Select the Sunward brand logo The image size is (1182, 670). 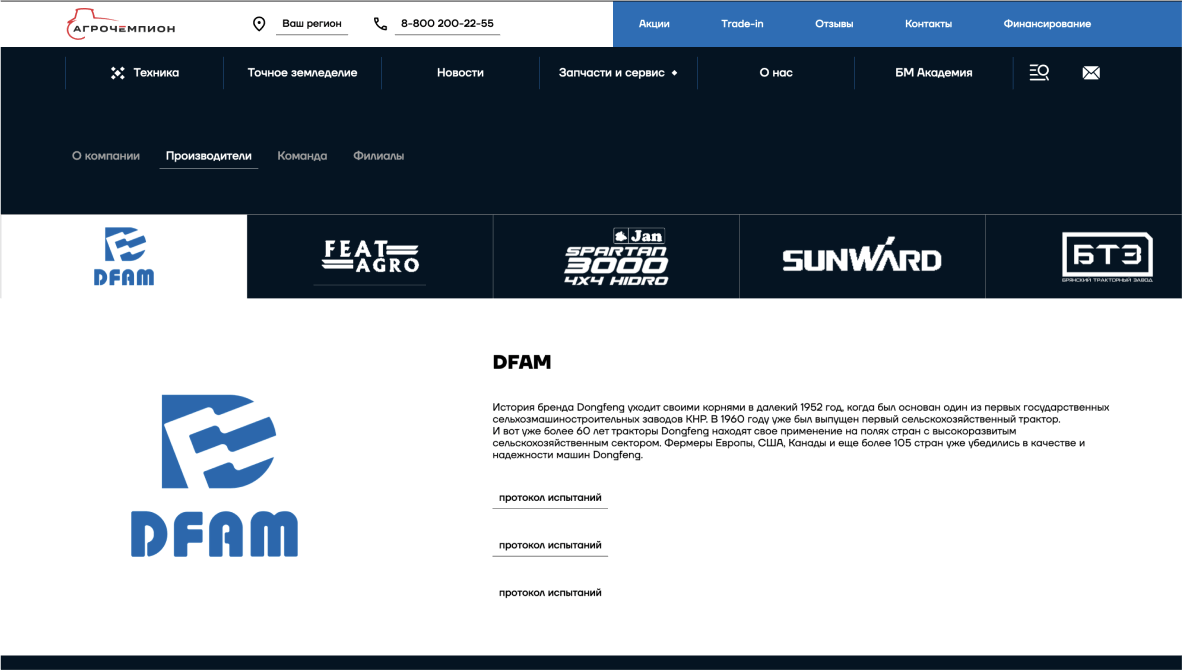click(862, 256)
